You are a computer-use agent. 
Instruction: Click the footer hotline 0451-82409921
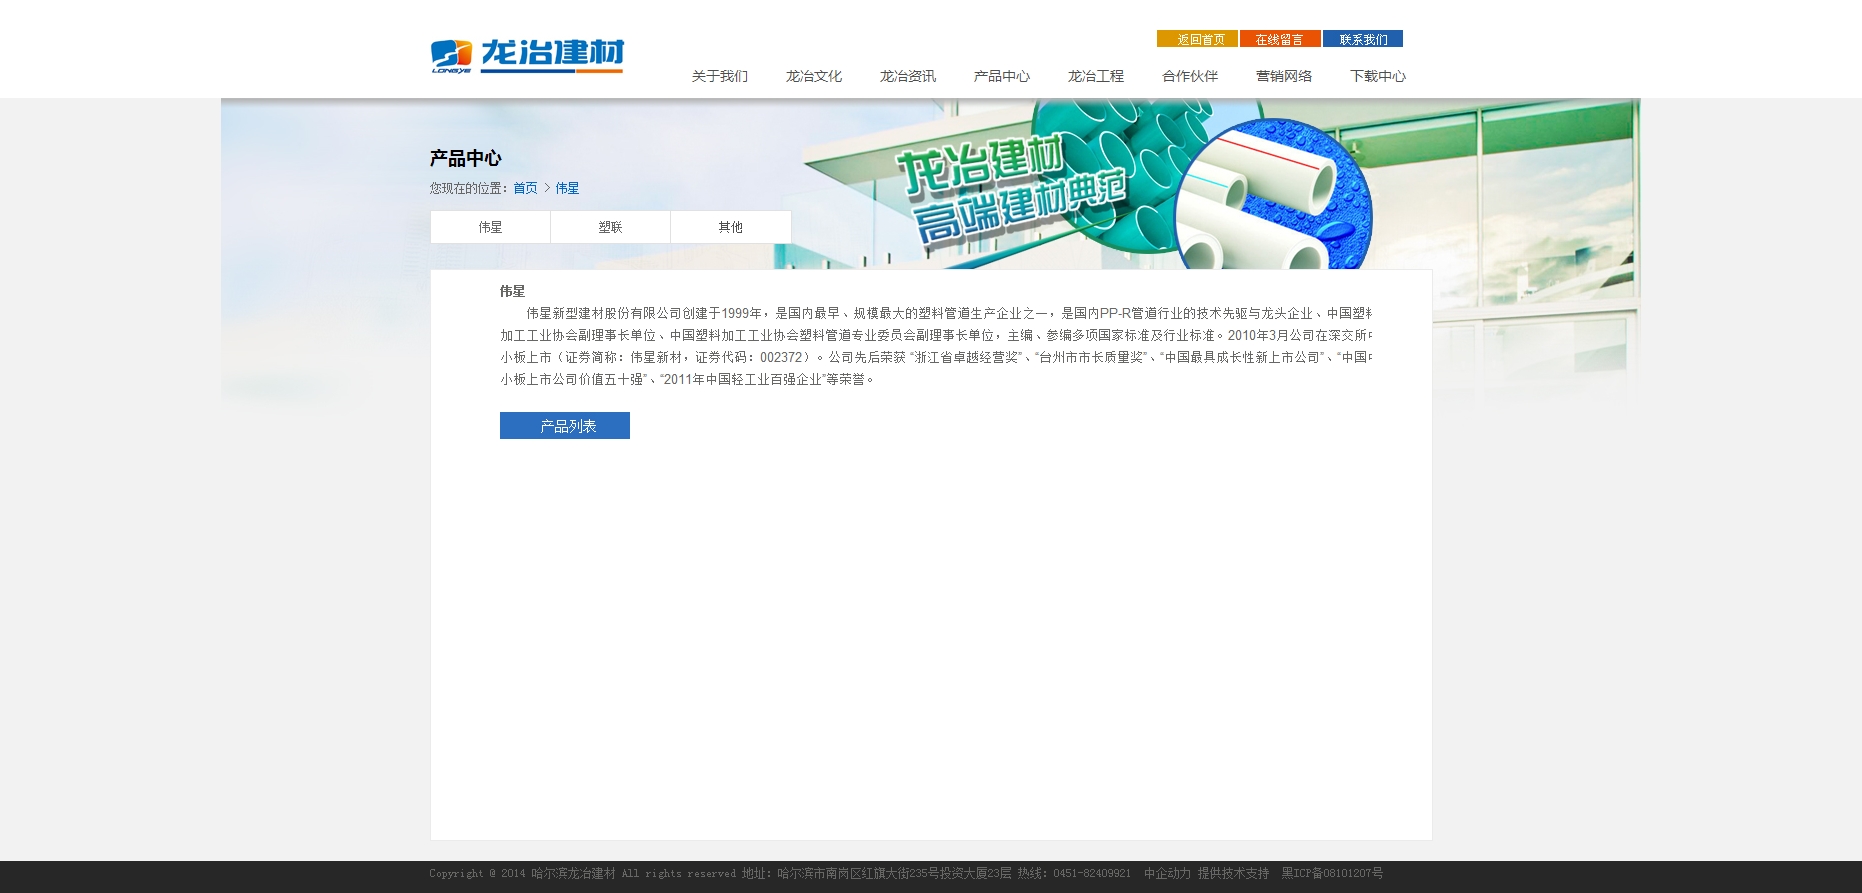tap(1092, 874)
